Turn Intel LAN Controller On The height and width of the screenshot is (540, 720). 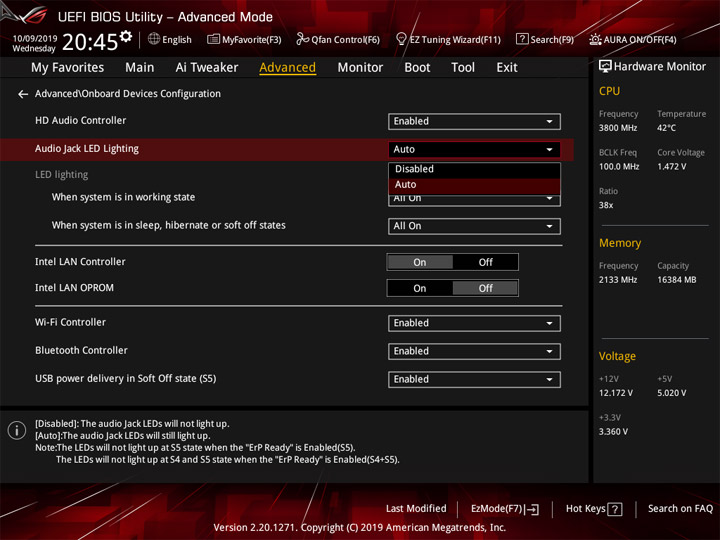tap(420, 262)
